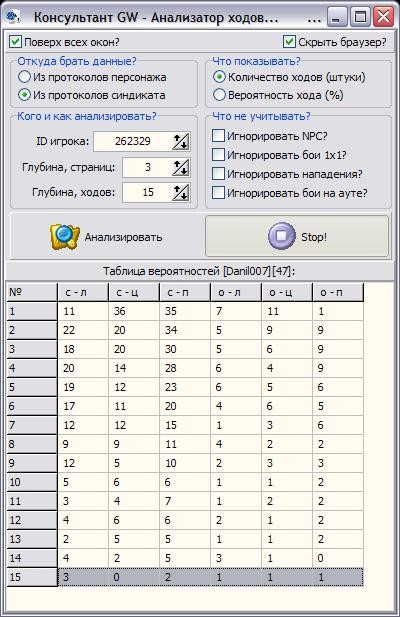Enable Игнорировать нападения checkbox
Viewport: 400px width, 617px height.
pos(218,174)
